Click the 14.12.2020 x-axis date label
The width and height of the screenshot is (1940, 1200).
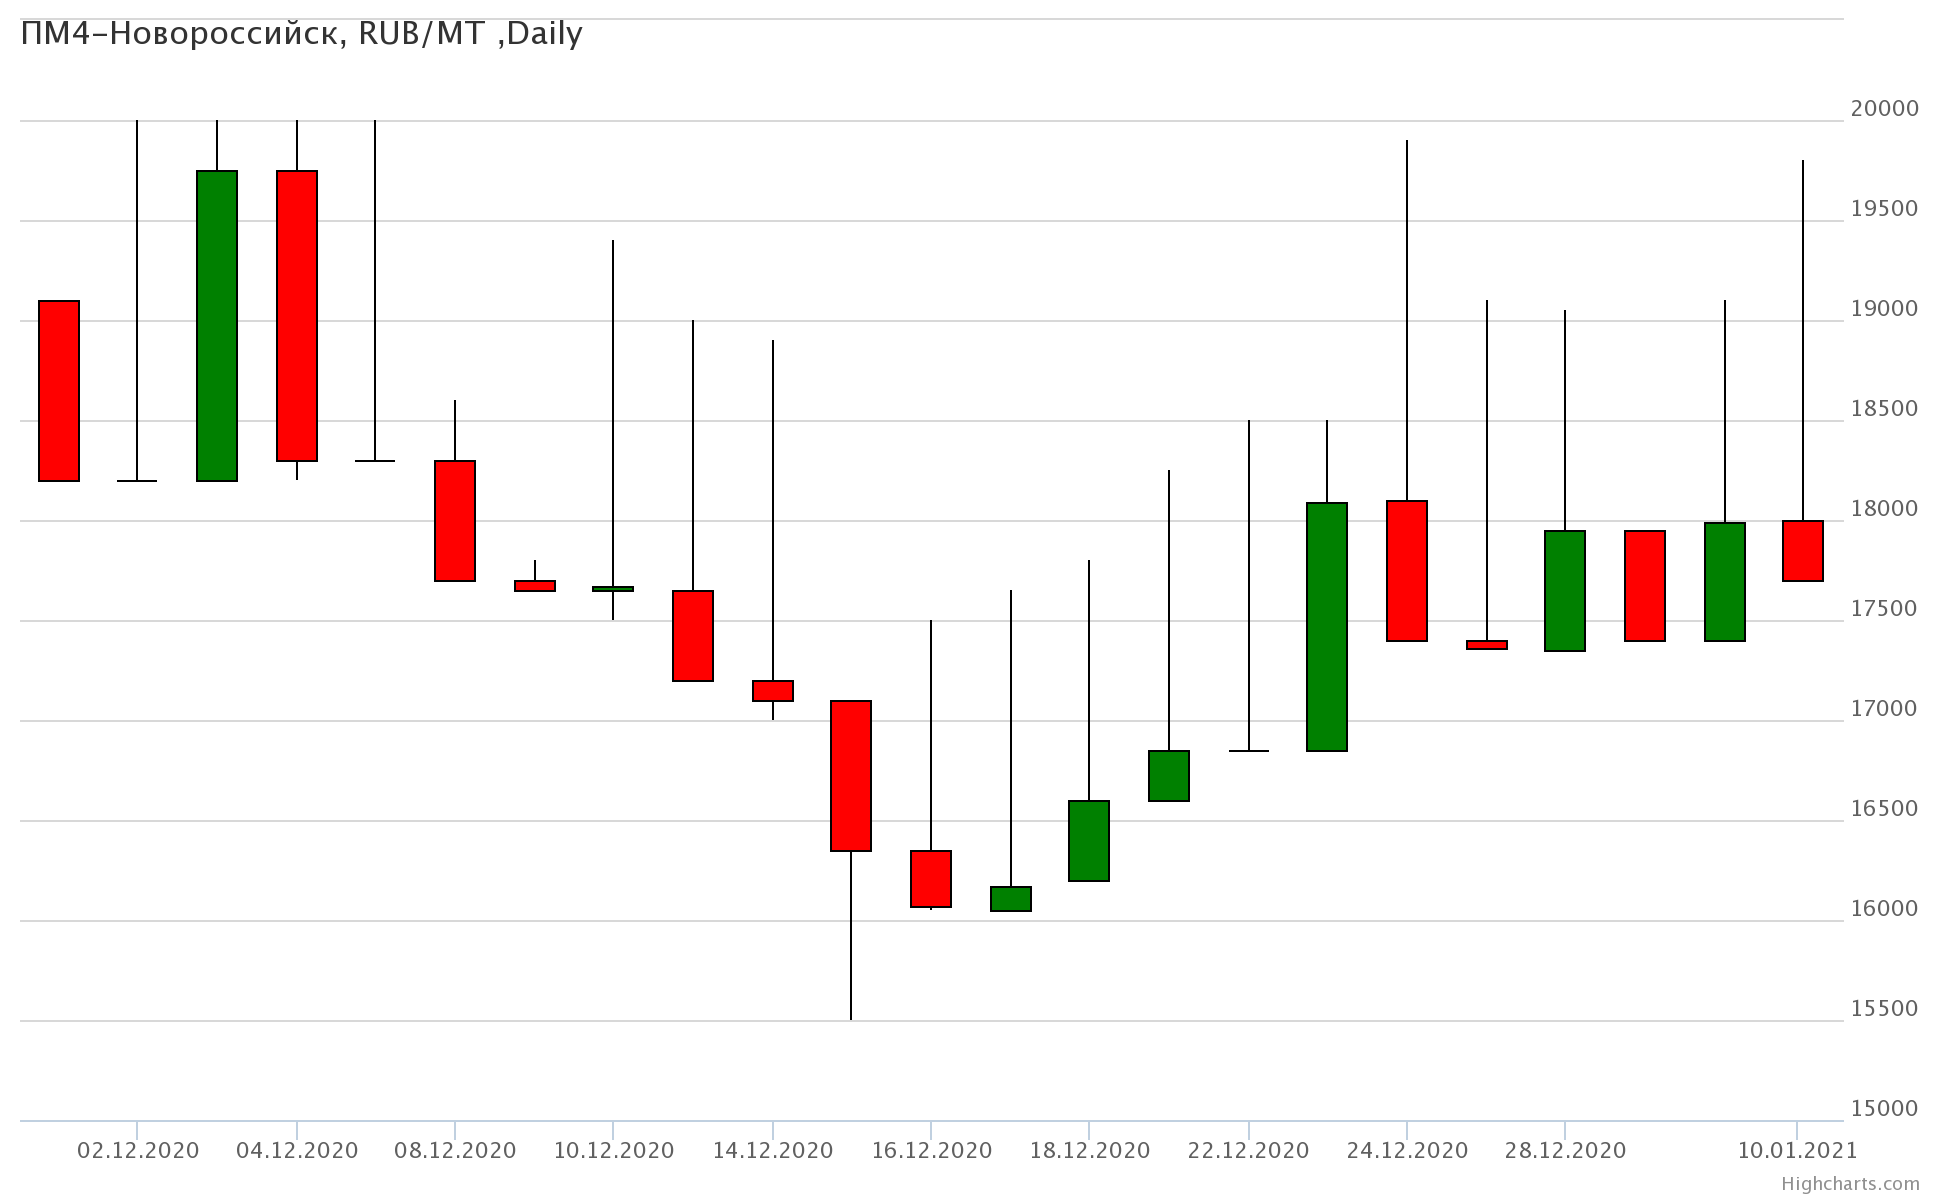[772, 1151]
